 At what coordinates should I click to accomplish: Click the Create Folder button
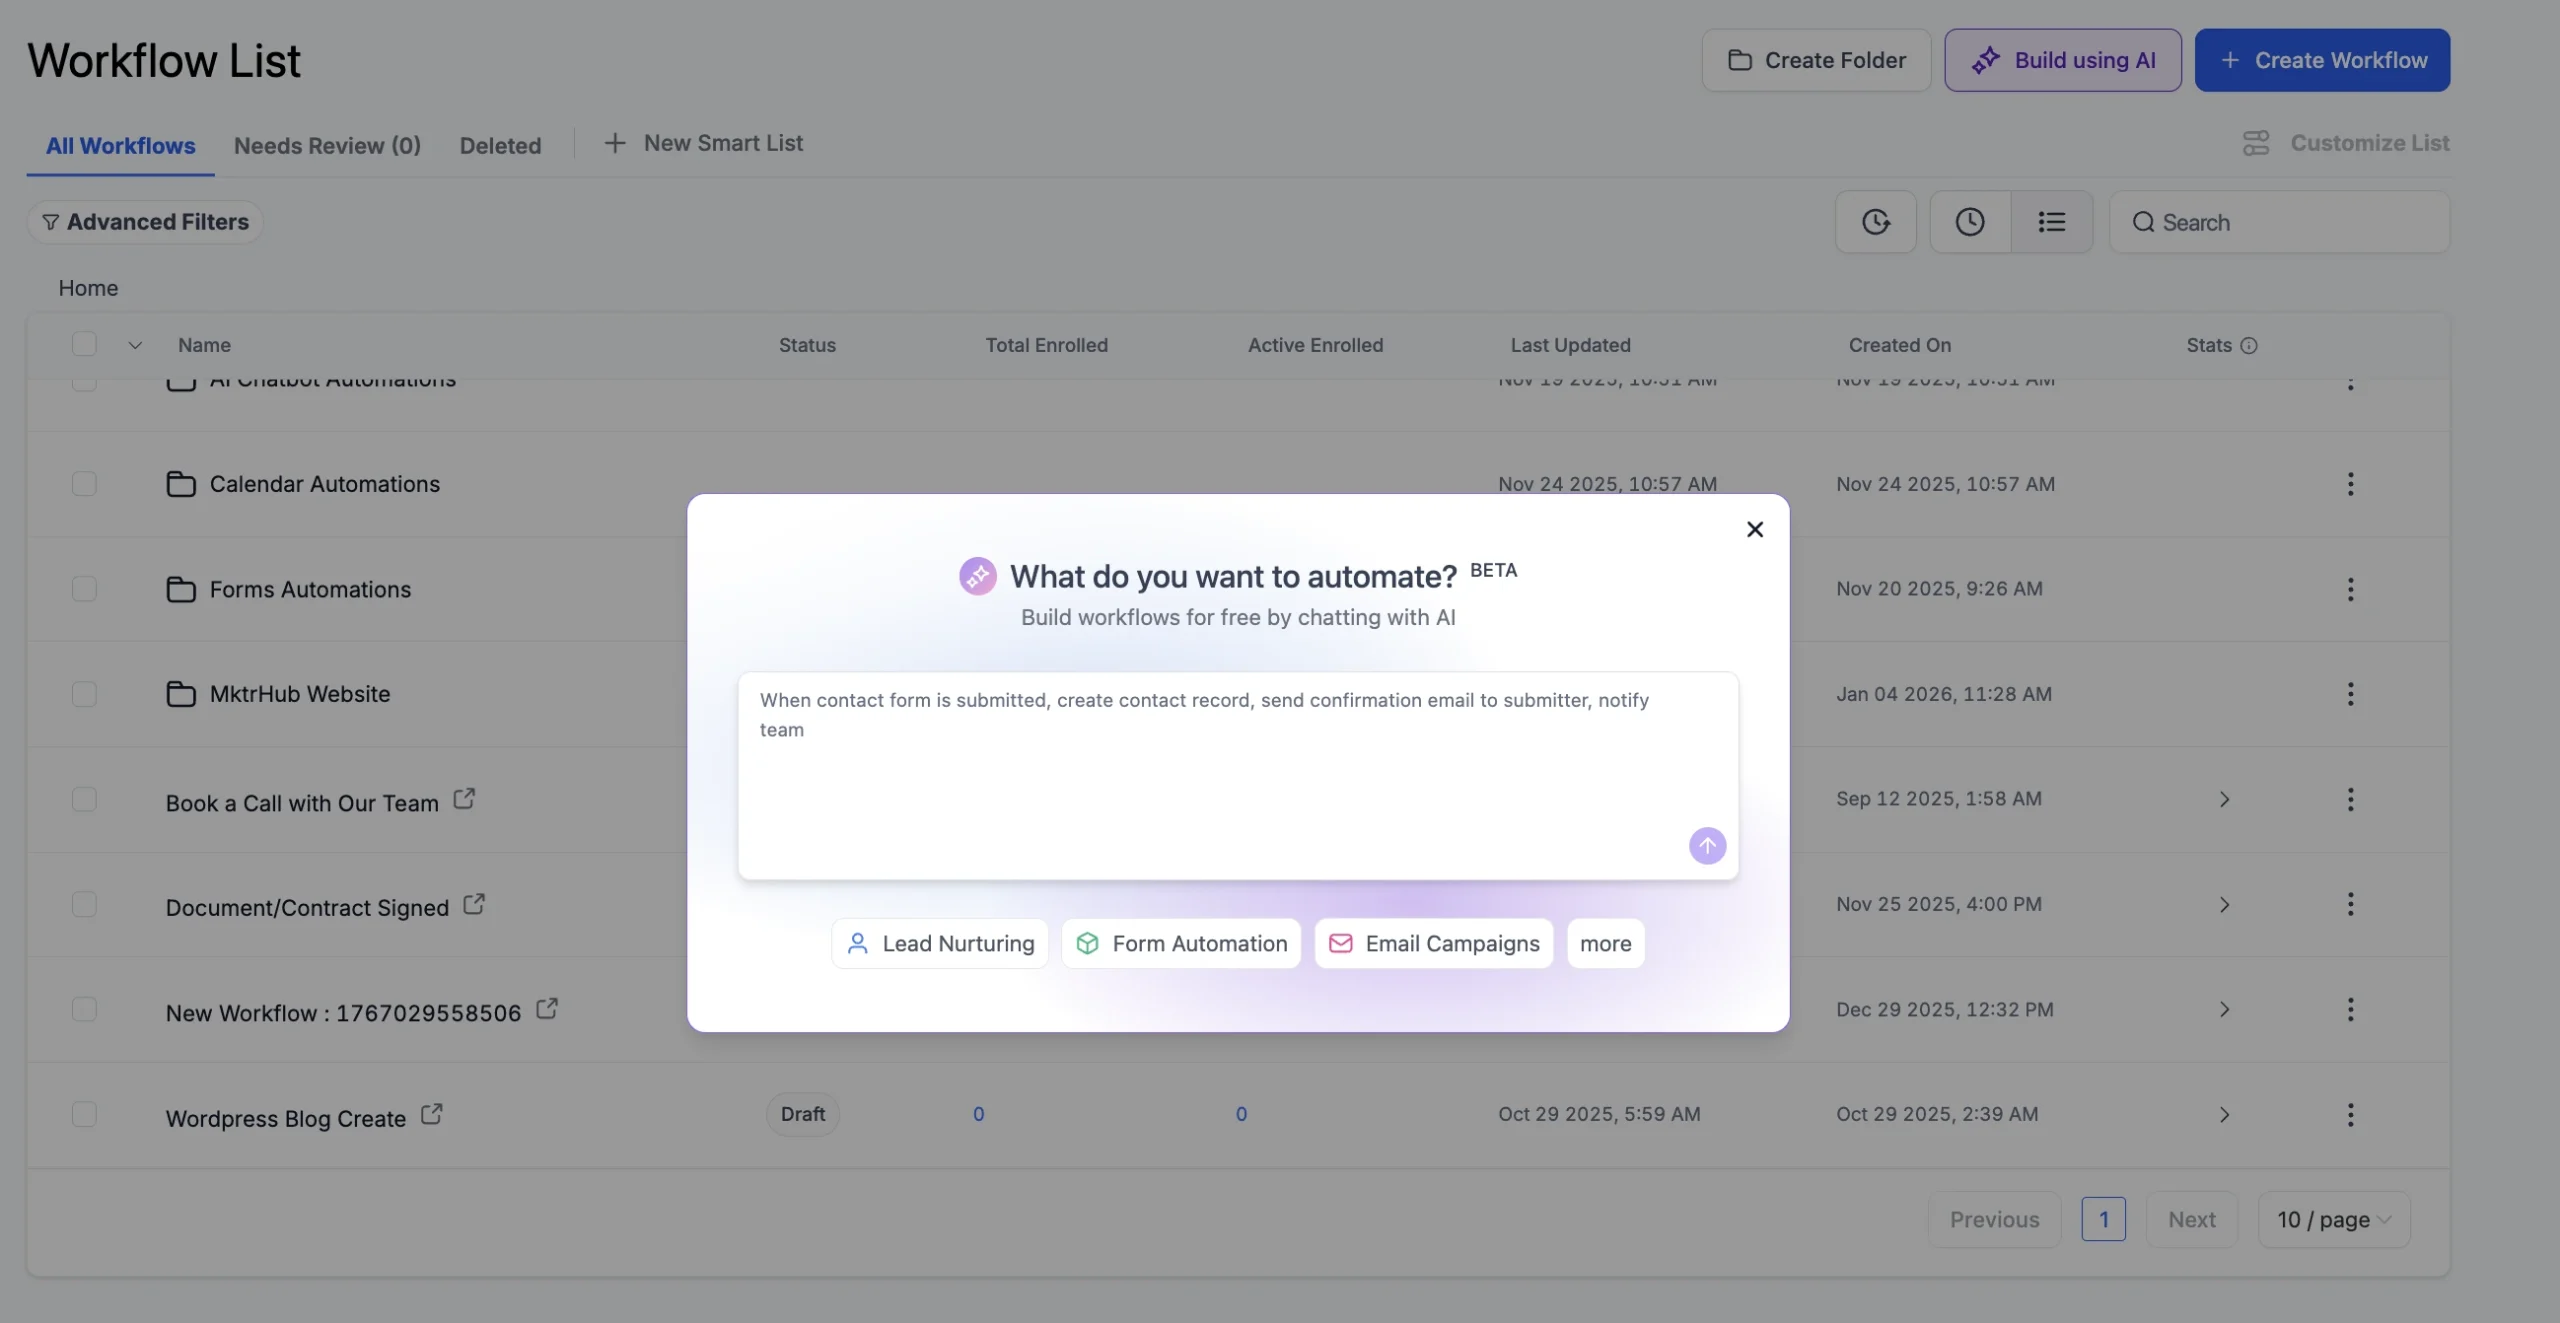coord(1816,60)
